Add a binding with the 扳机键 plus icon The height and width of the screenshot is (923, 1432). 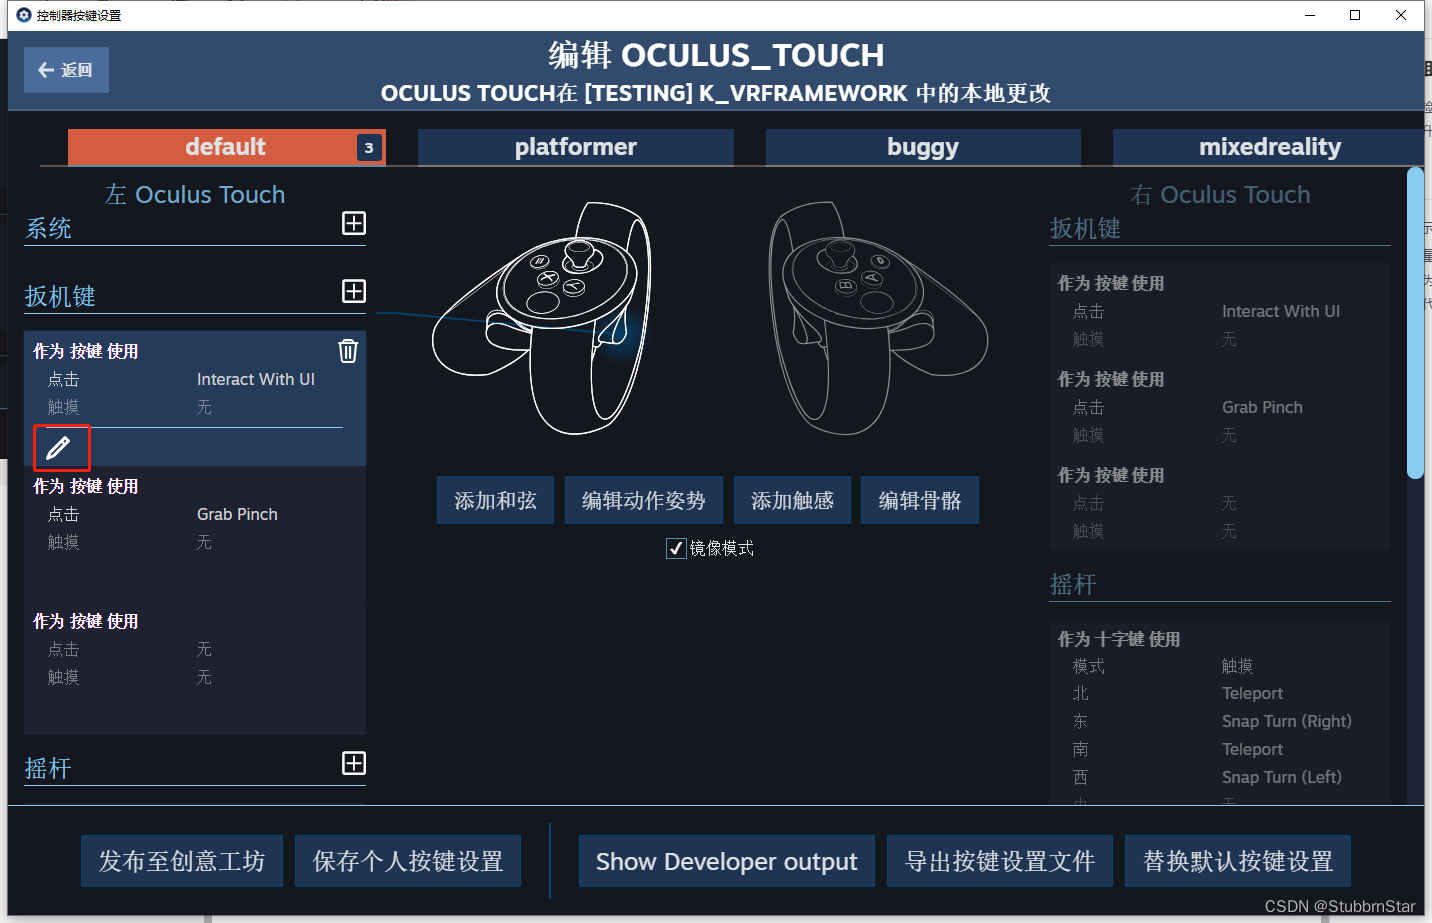[354, 291]
